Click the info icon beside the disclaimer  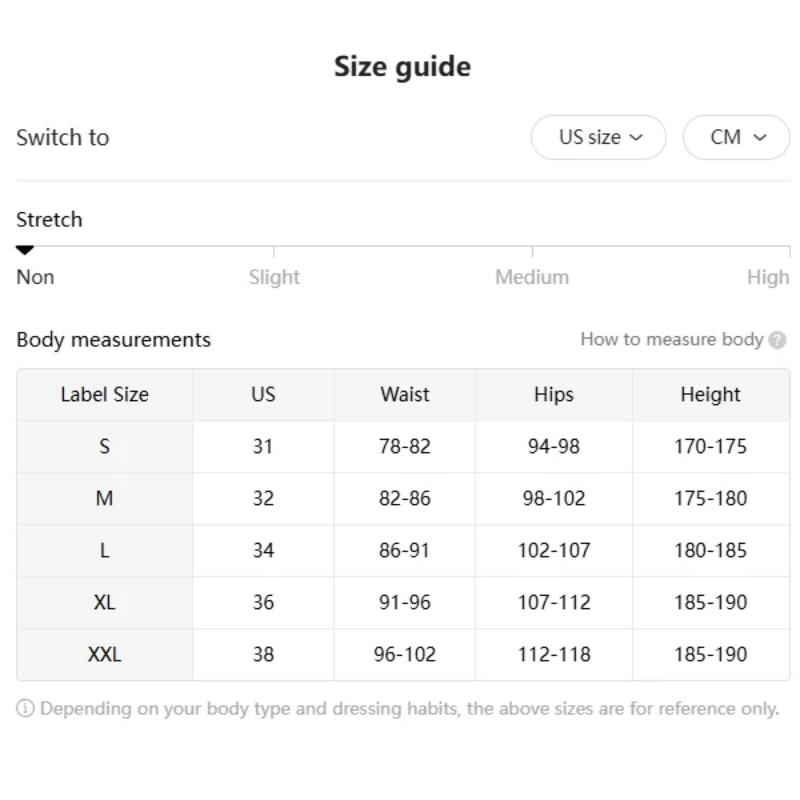click(25, 709)
